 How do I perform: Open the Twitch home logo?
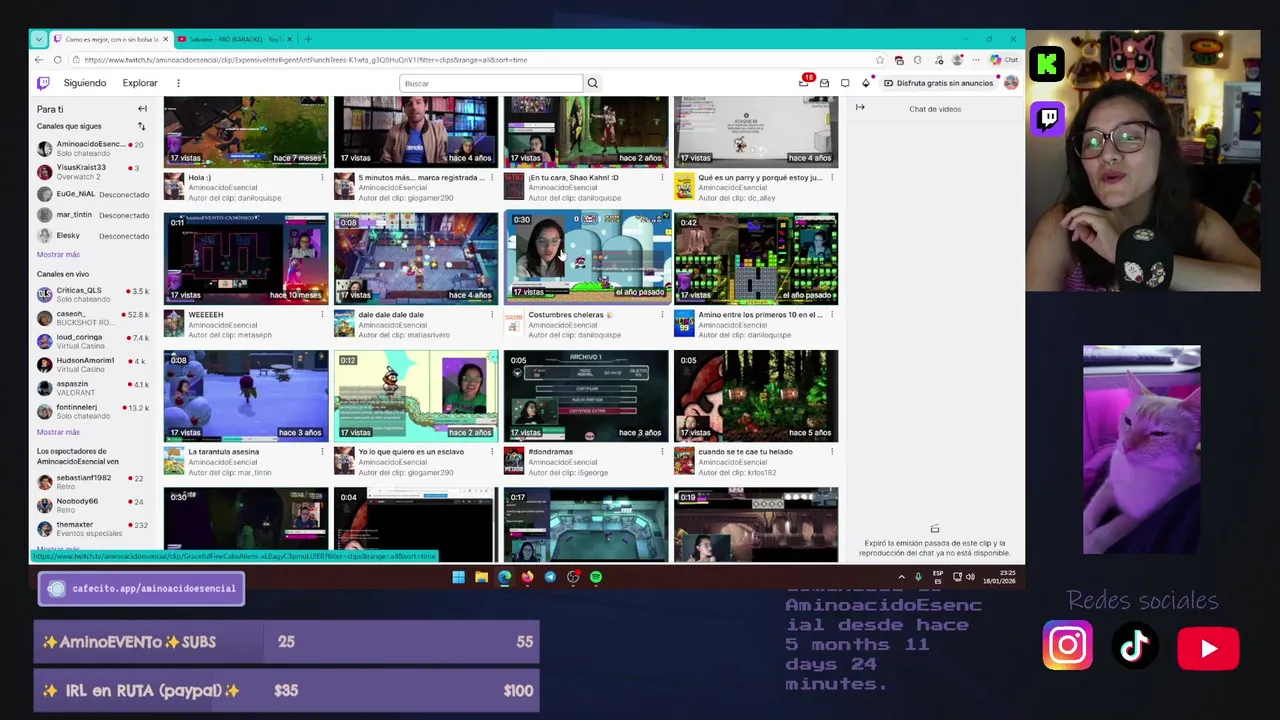pos(43,83)
